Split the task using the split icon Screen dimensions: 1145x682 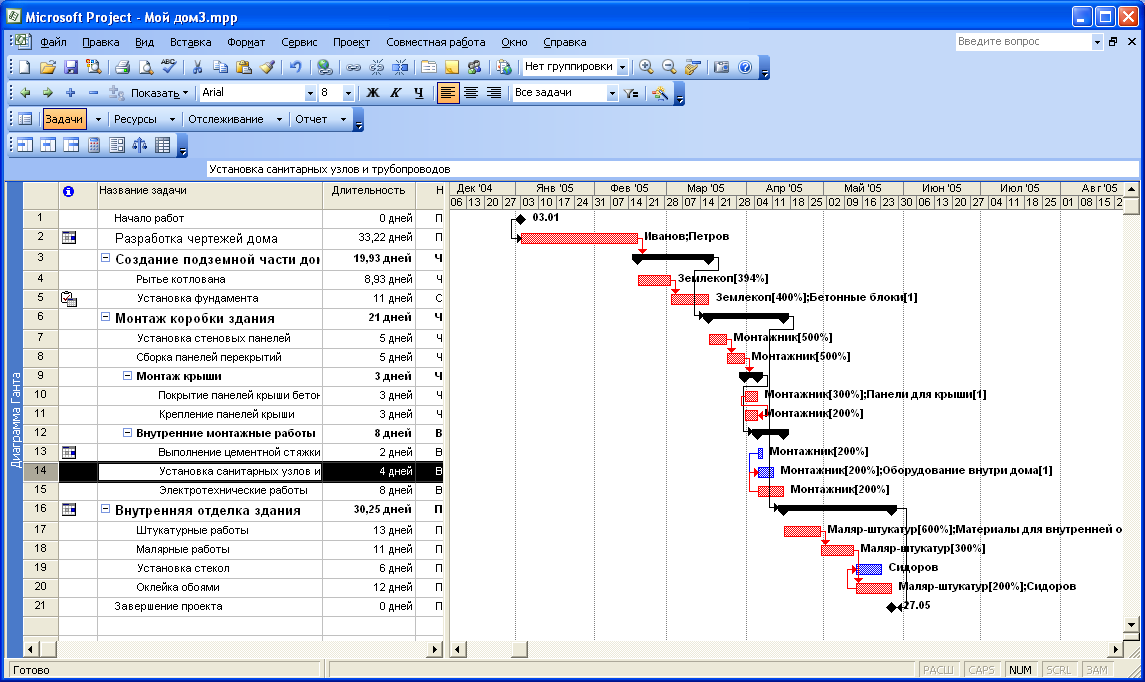coord(400,67)
